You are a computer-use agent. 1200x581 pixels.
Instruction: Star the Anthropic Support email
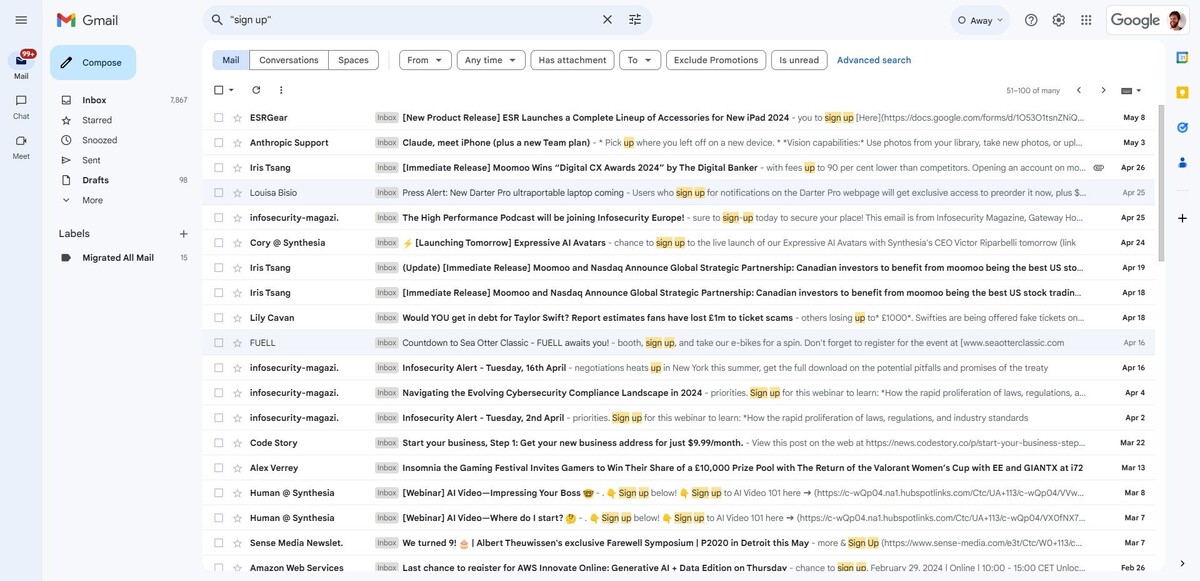click(238, 143)
